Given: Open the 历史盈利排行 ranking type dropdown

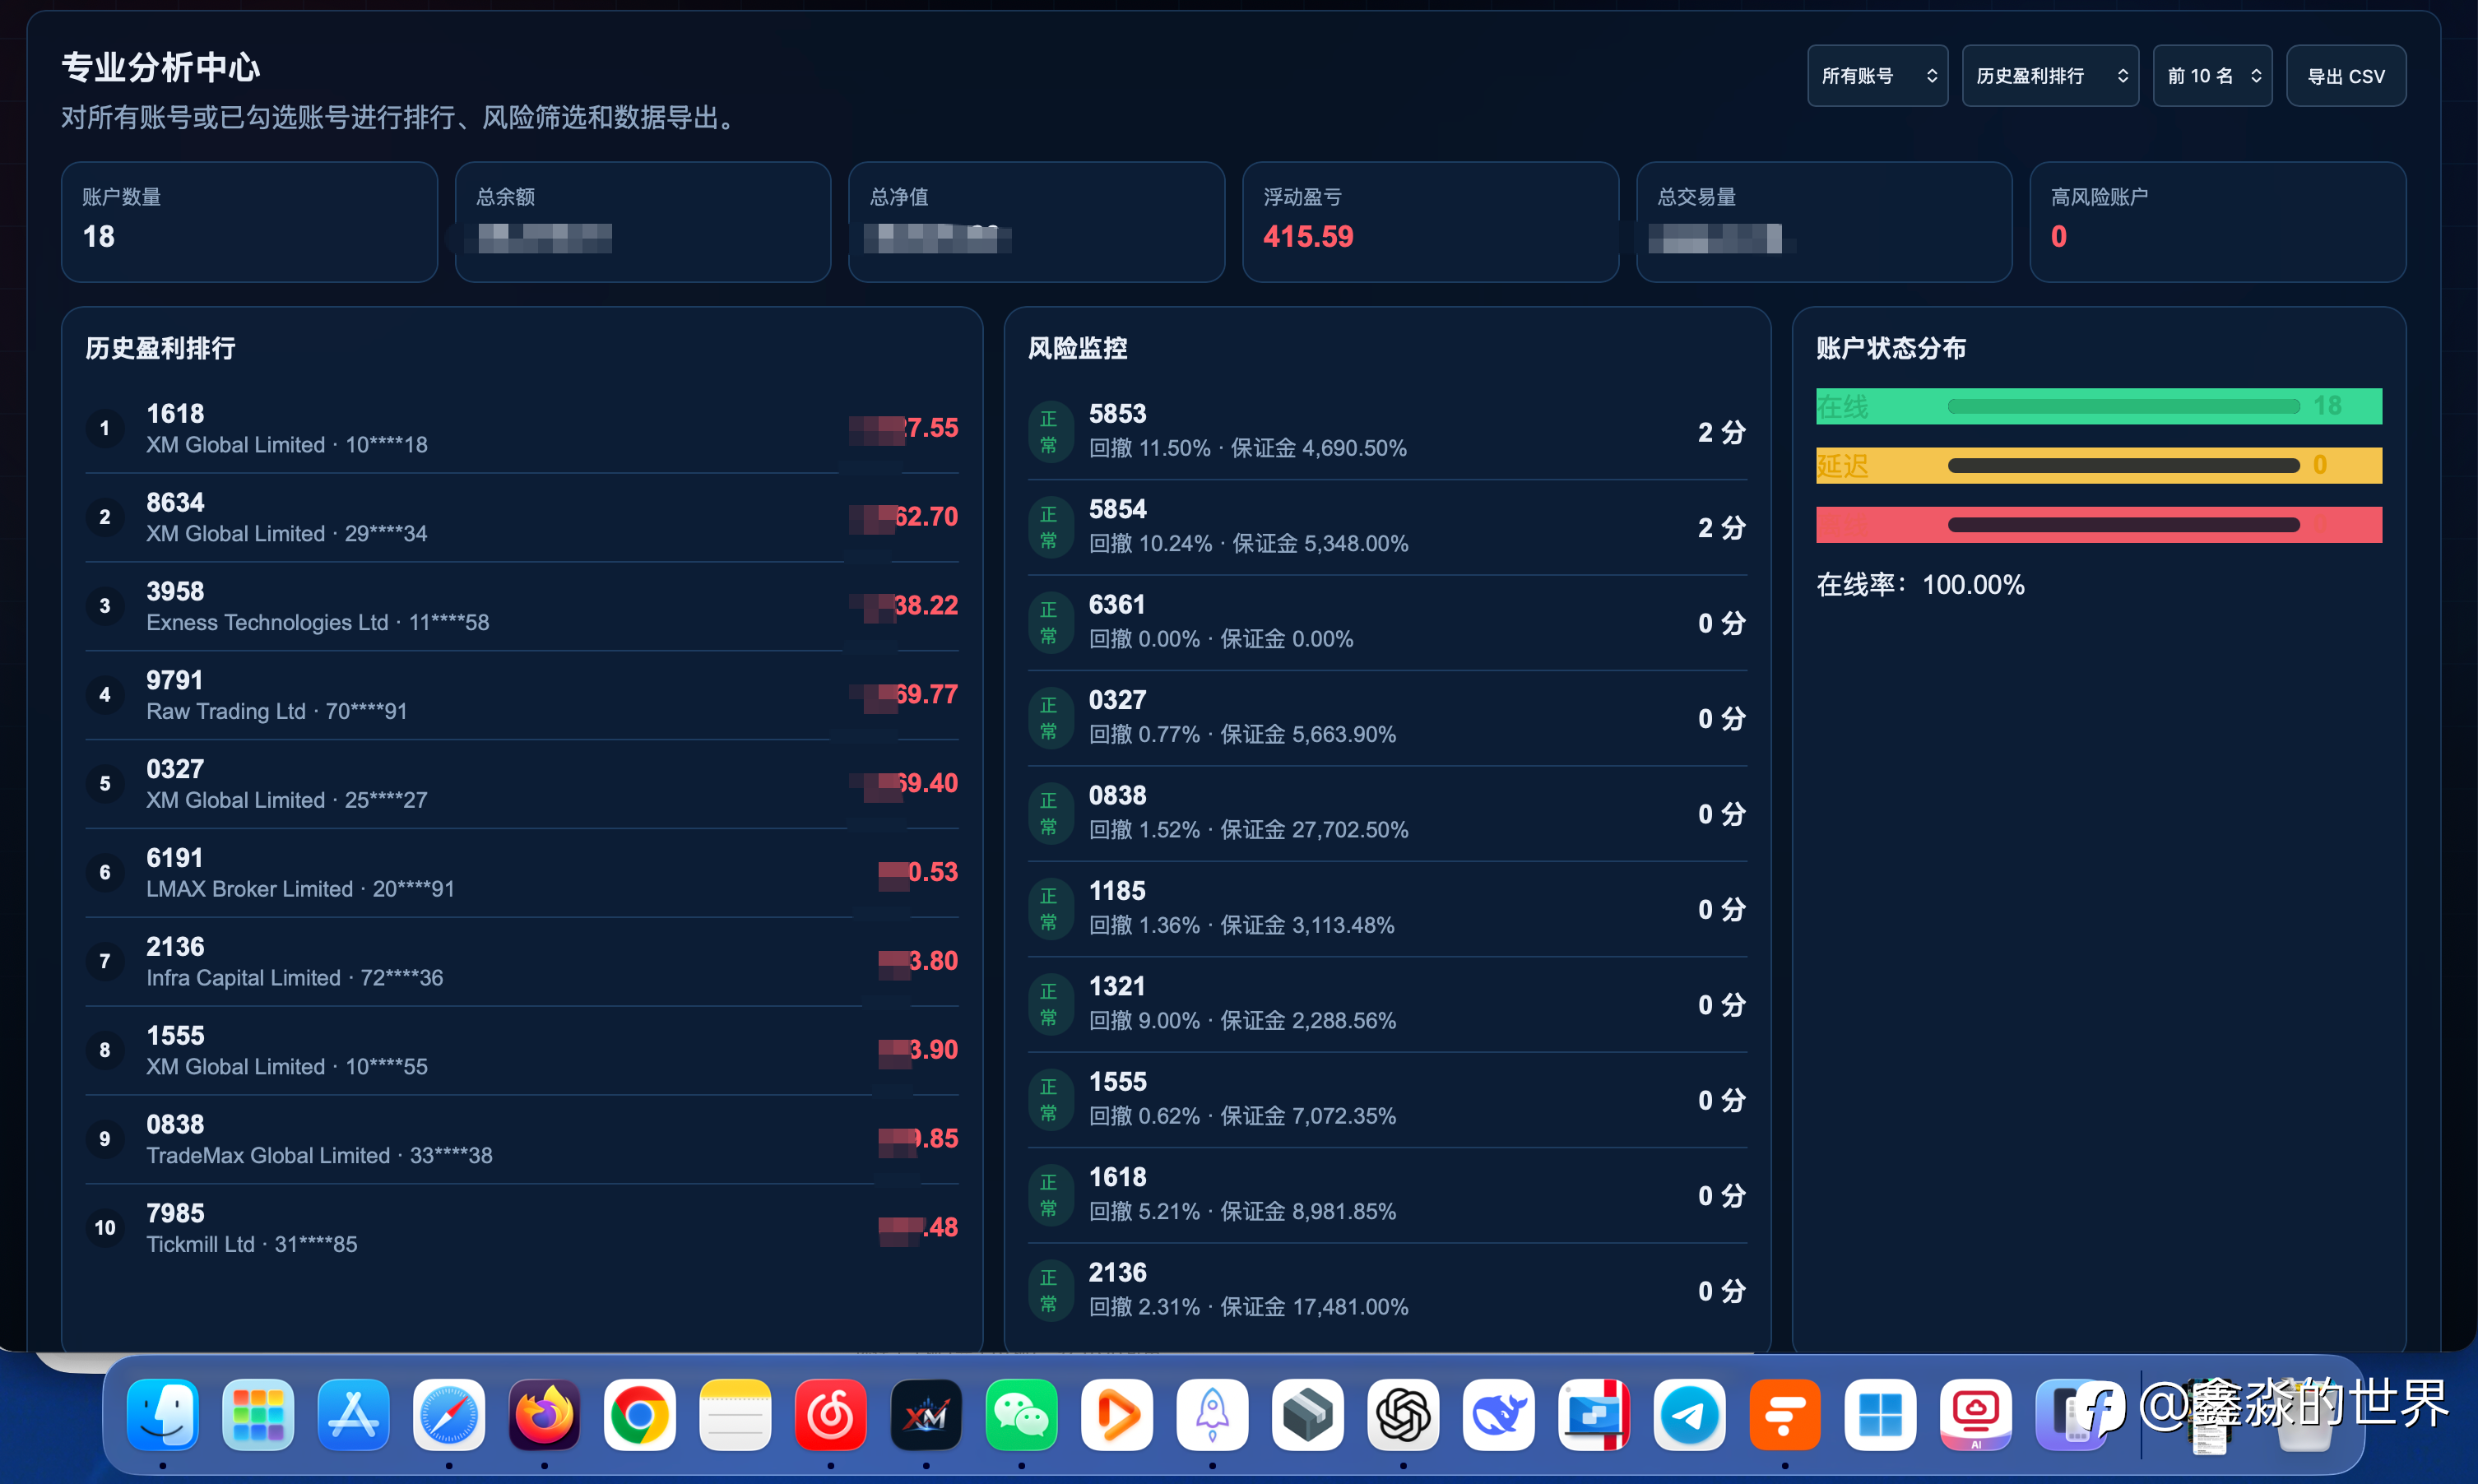Looking at the screenshot, I should tap(2050, 76).
